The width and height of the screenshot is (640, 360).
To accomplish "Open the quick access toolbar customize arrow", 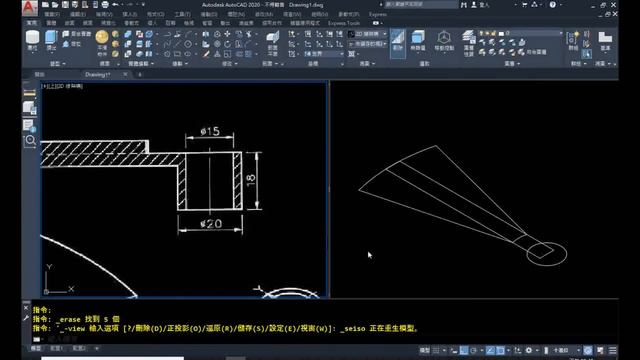I will (143, 5).
